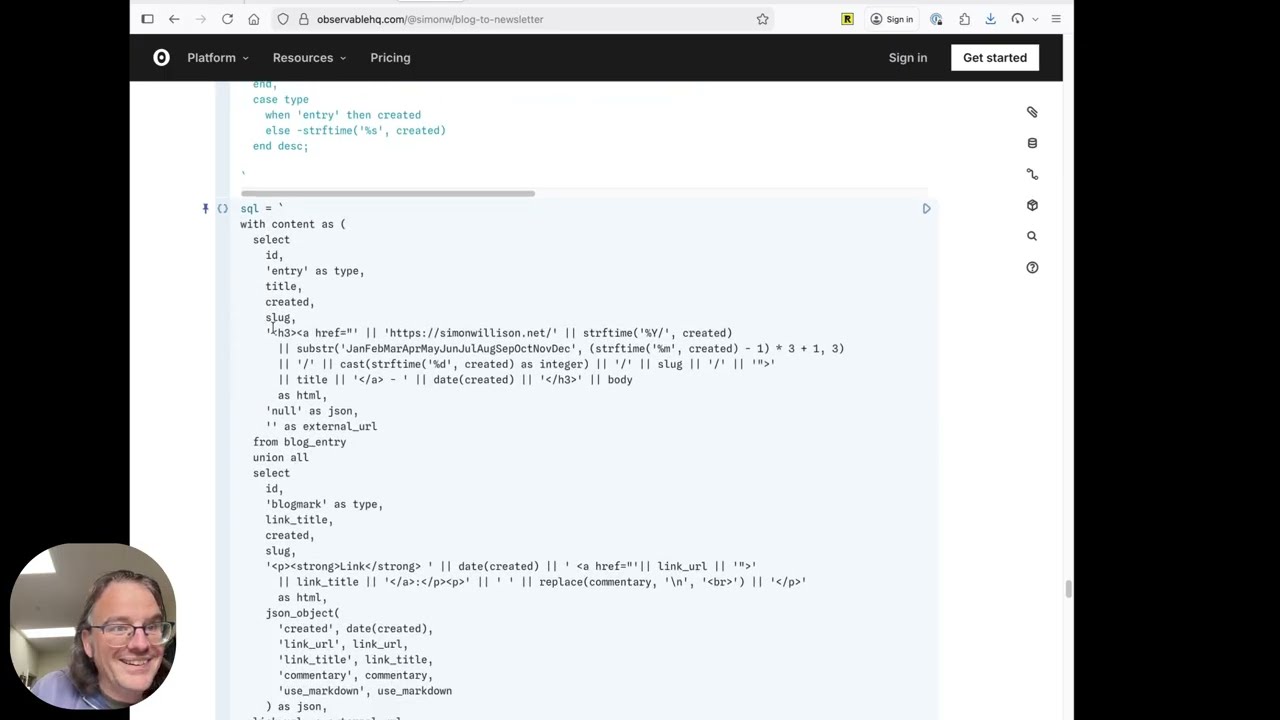This screenshot has width=1280, height=720.
Task: Open the notebook search panel
Action: [x=1032, y=236]
